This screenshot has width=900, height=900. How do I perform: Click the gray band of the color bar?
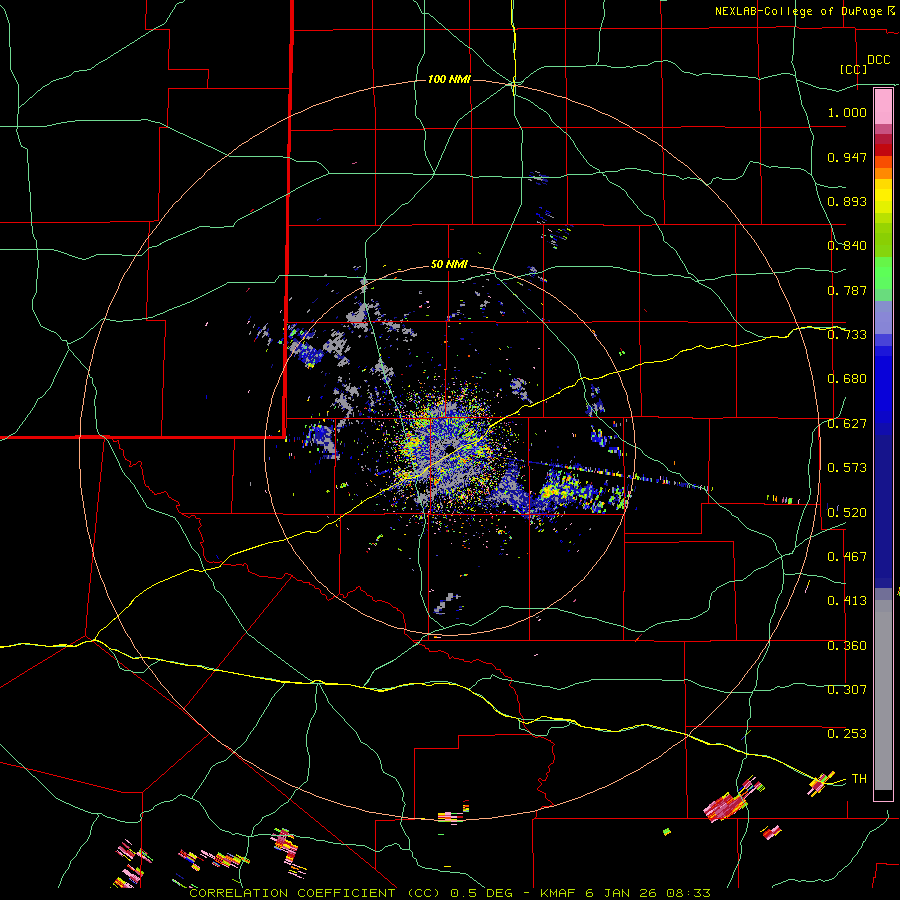883,695
